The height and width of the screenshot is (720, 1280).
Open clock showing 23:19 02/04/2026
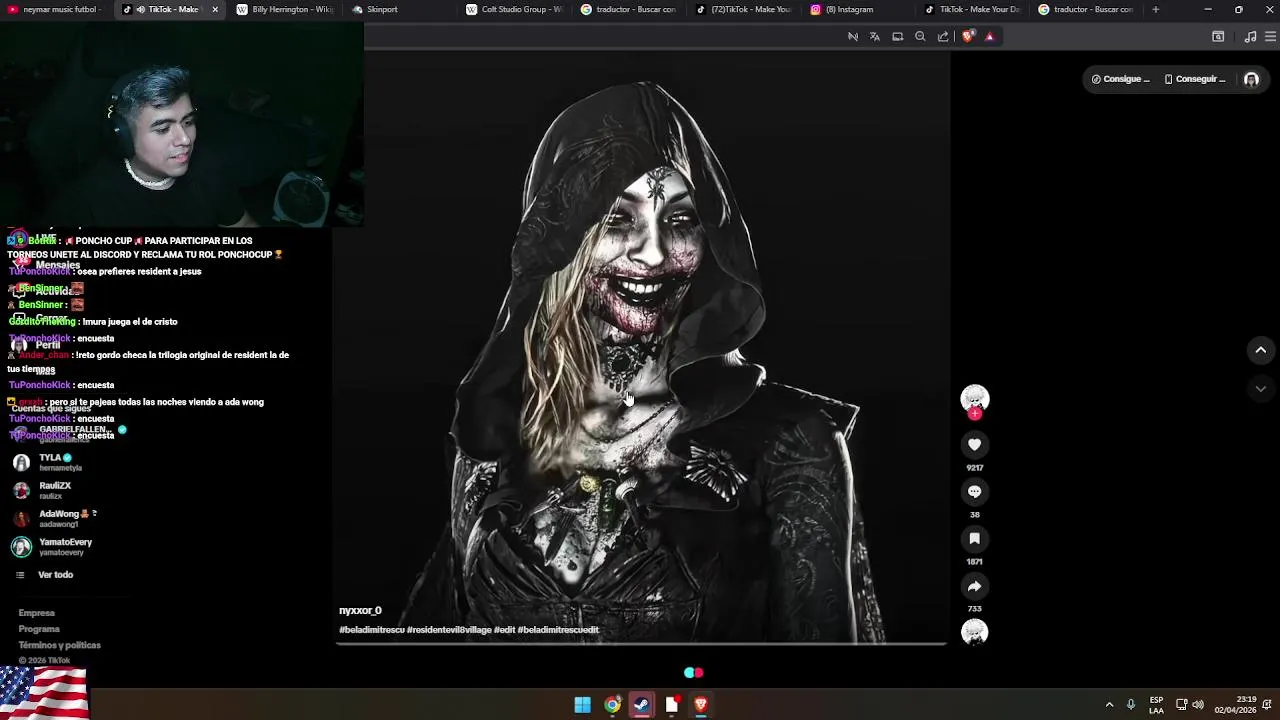pyautogui.click(x=1235, y=705)
